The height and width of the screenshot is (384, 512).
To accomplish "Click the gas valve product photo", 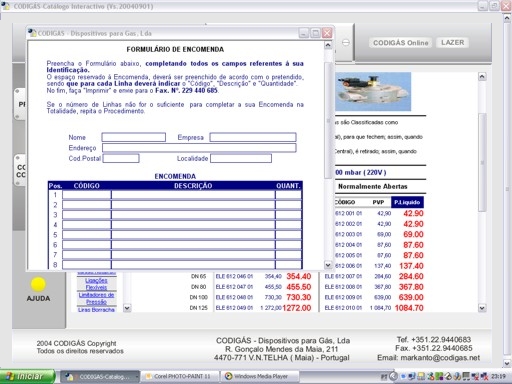I will click(373, 92).
